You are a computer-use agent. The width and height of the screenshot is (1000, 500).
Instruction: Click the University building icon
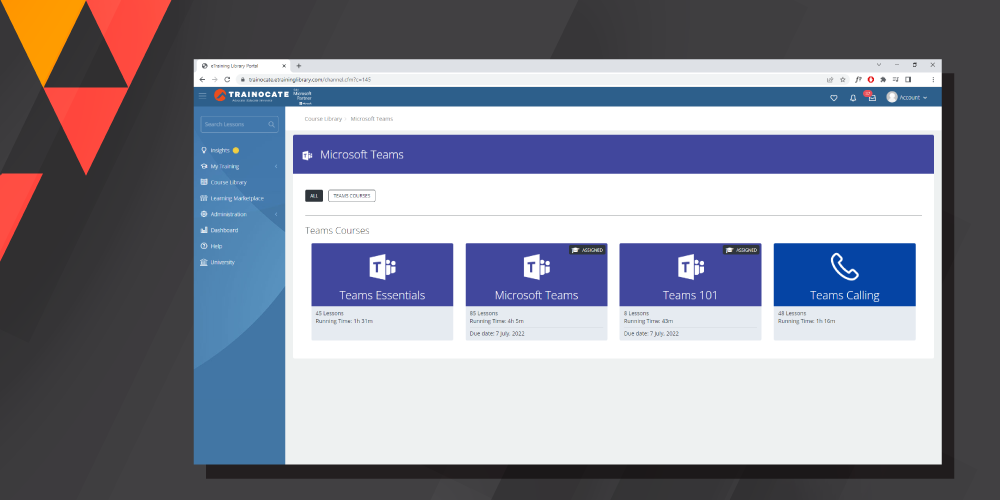point(204,262)
